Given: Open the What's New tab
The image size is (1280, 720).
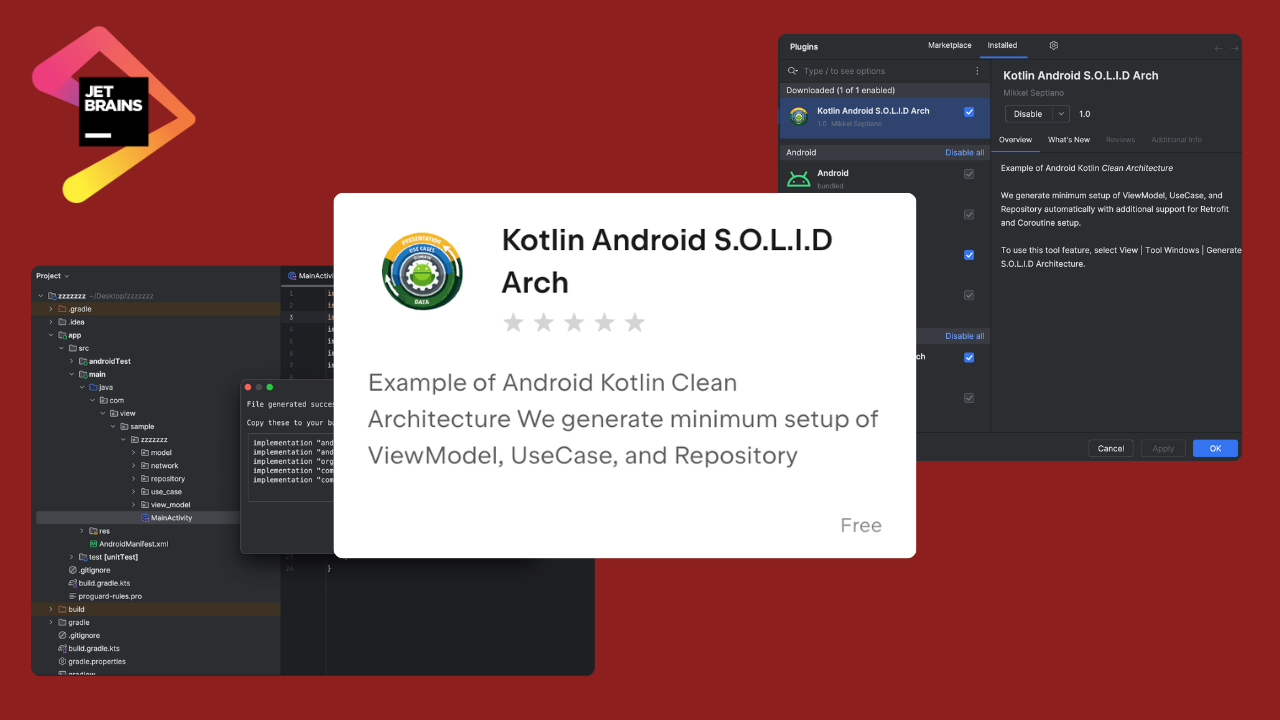Looking at the screenshot, I should pos(1069,140).
